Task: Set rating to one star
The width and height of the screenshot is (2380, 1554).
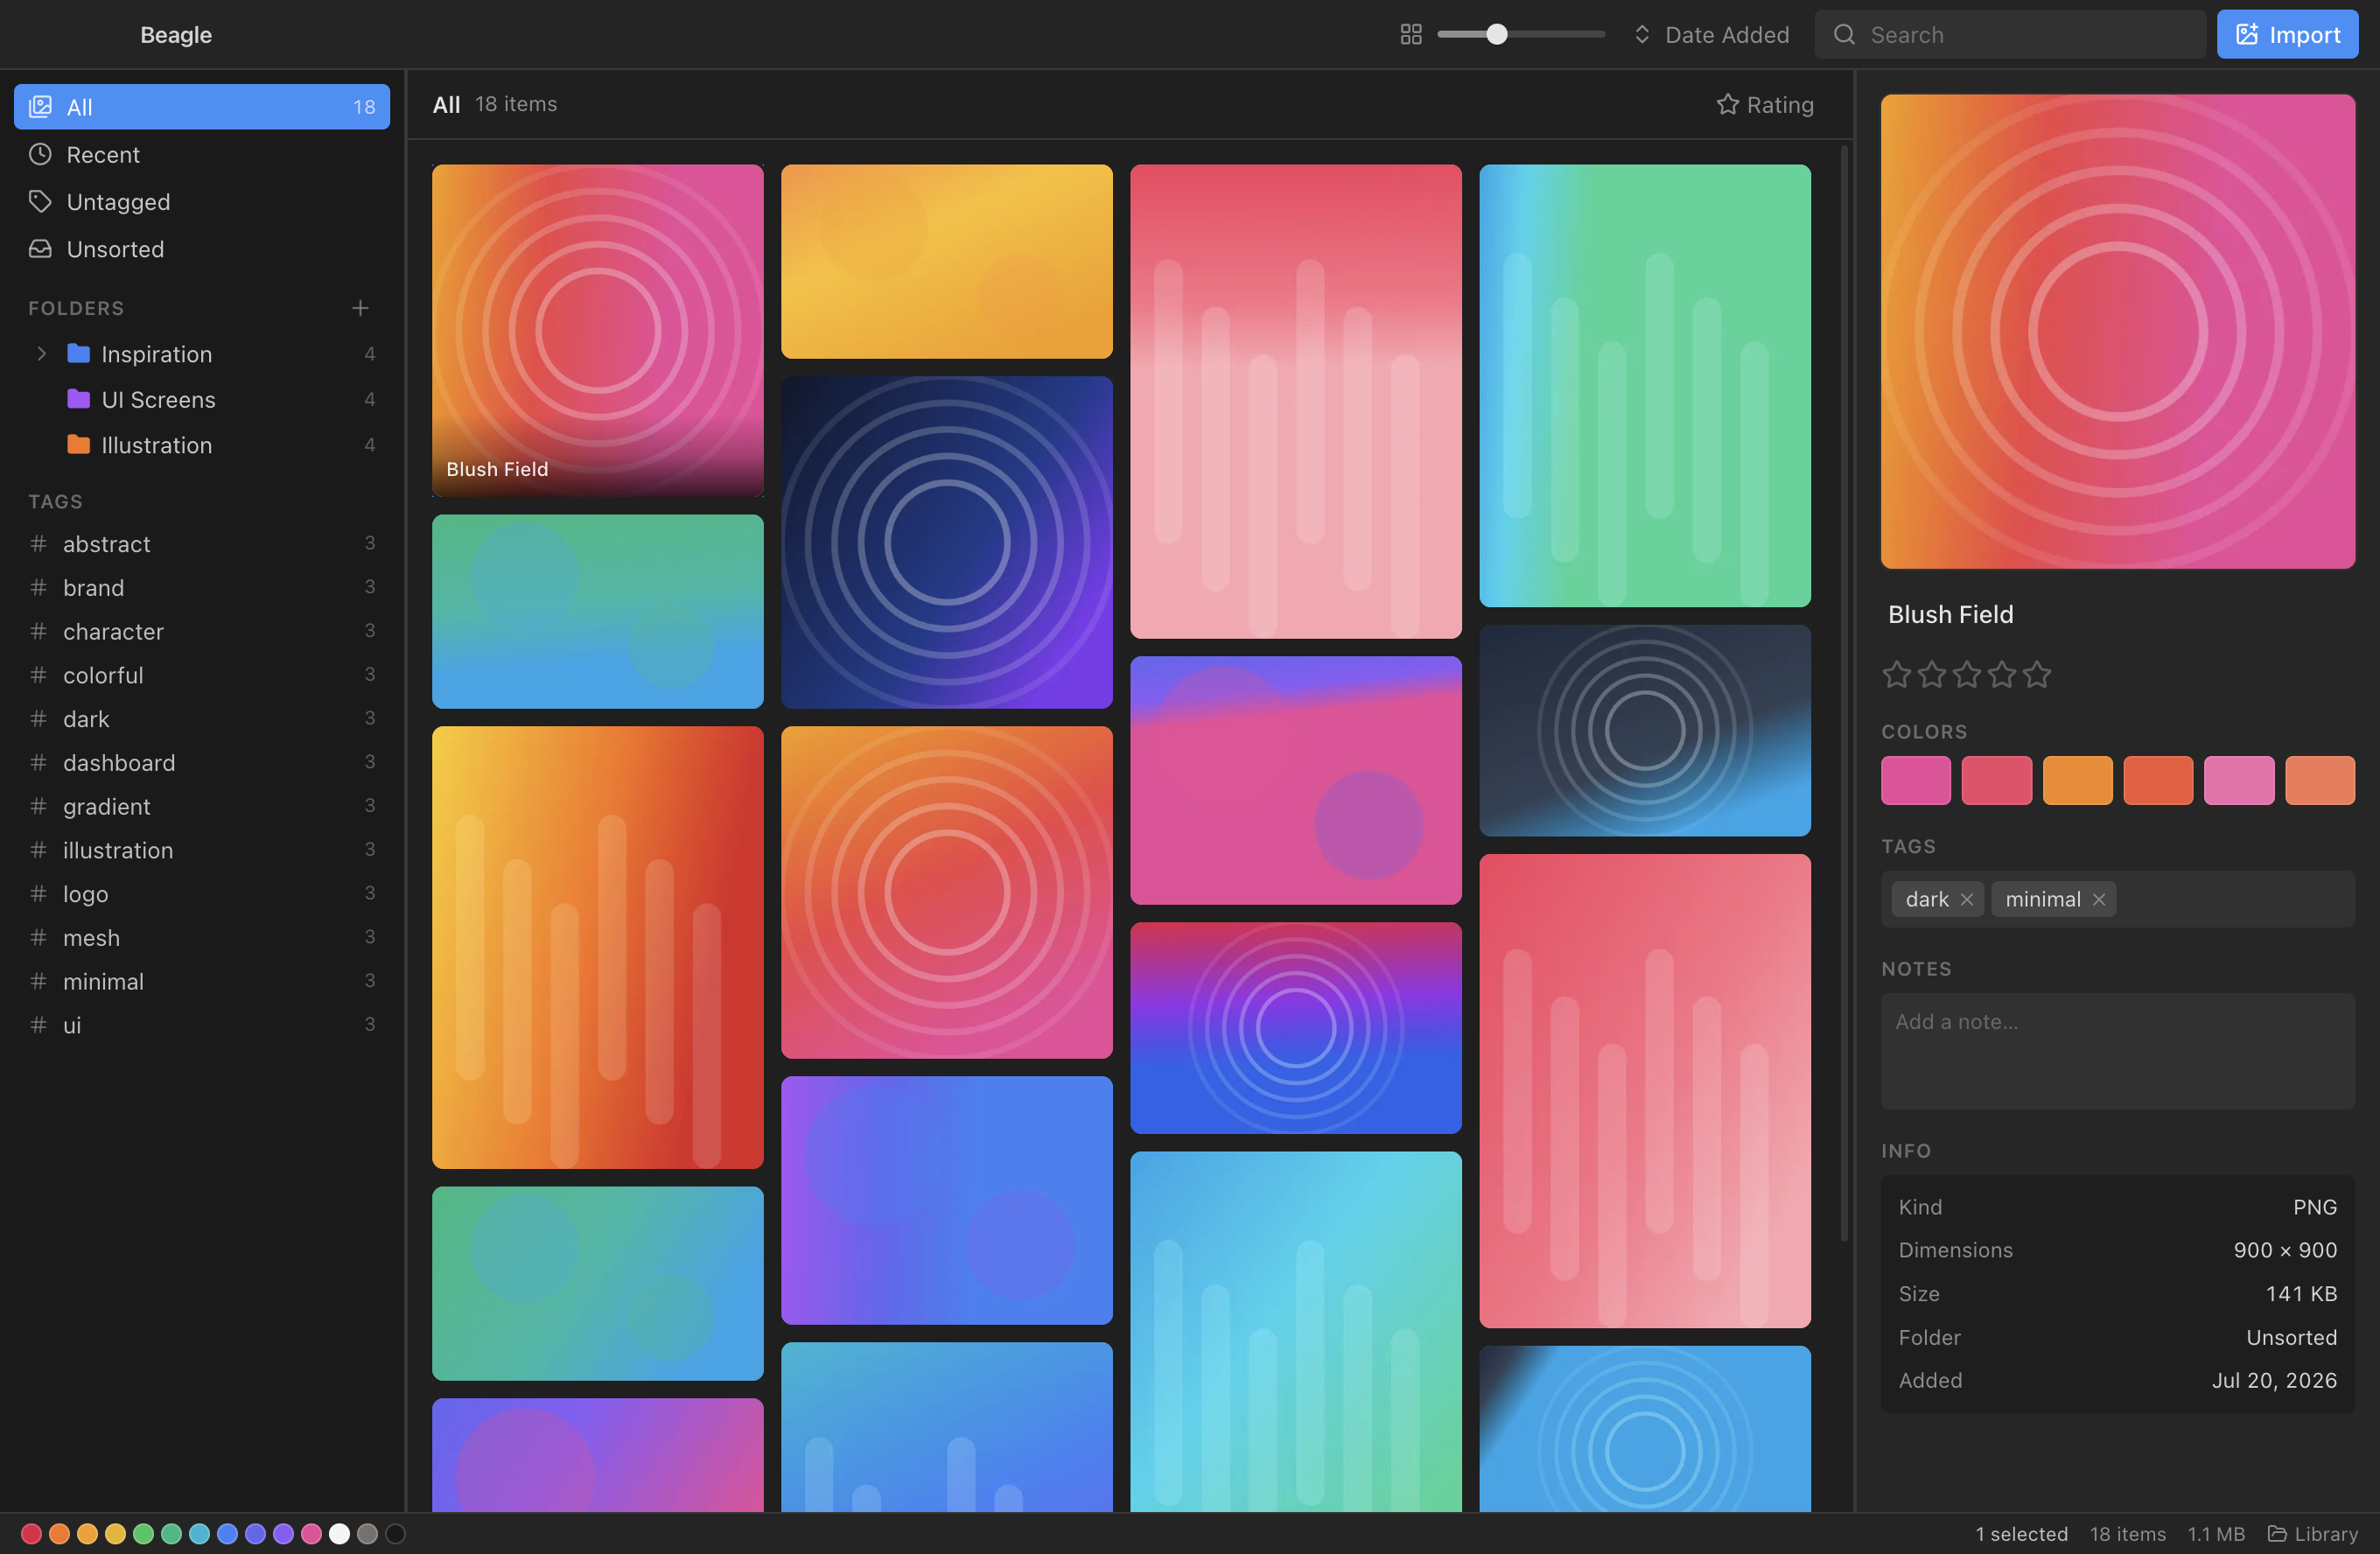Action: tap(1896, 675)
